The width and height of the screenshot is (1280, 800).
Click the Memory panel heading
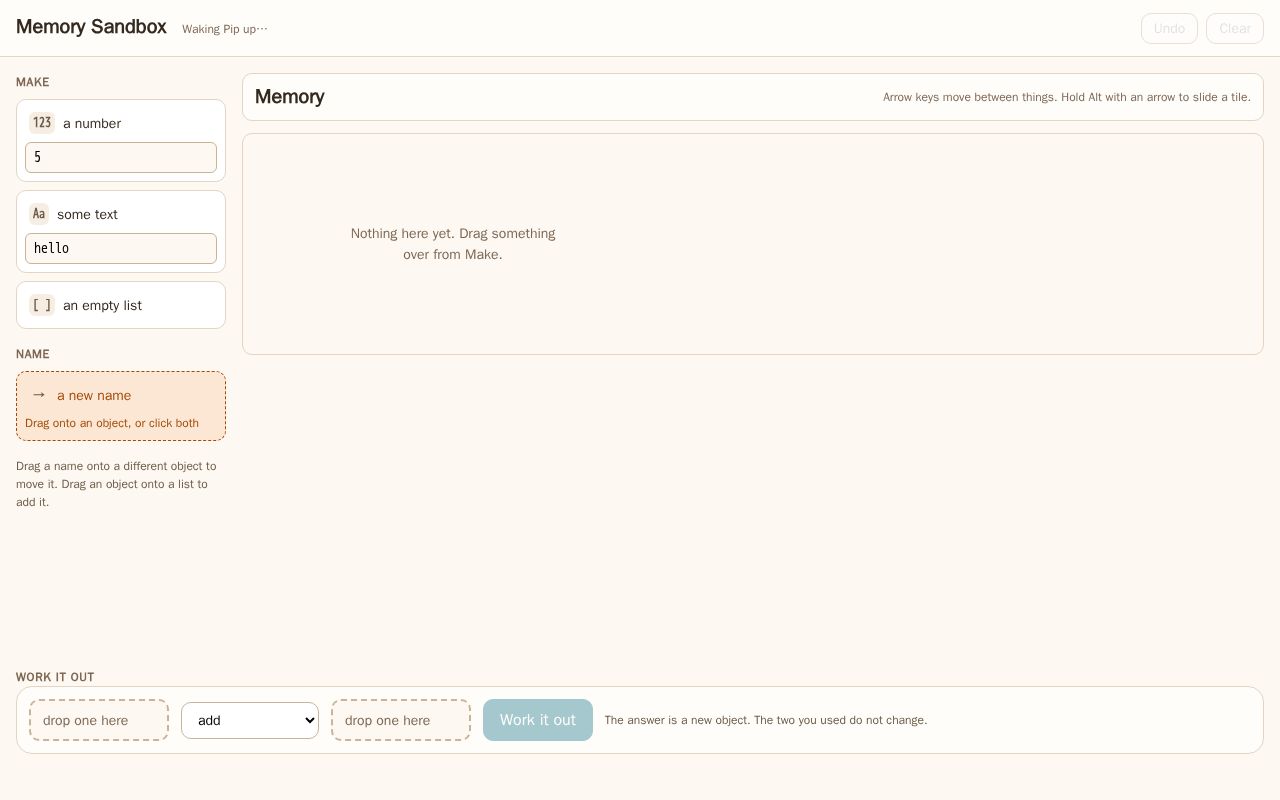[x=289, y=97]
